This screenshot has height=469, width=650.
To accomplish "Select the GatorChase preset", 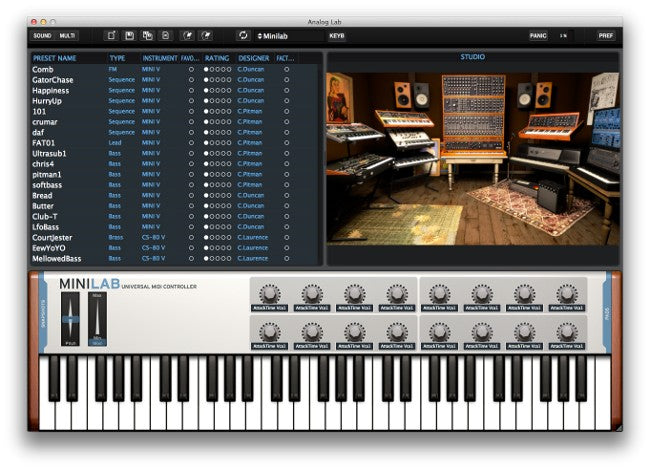I will [x=53, y=80].
